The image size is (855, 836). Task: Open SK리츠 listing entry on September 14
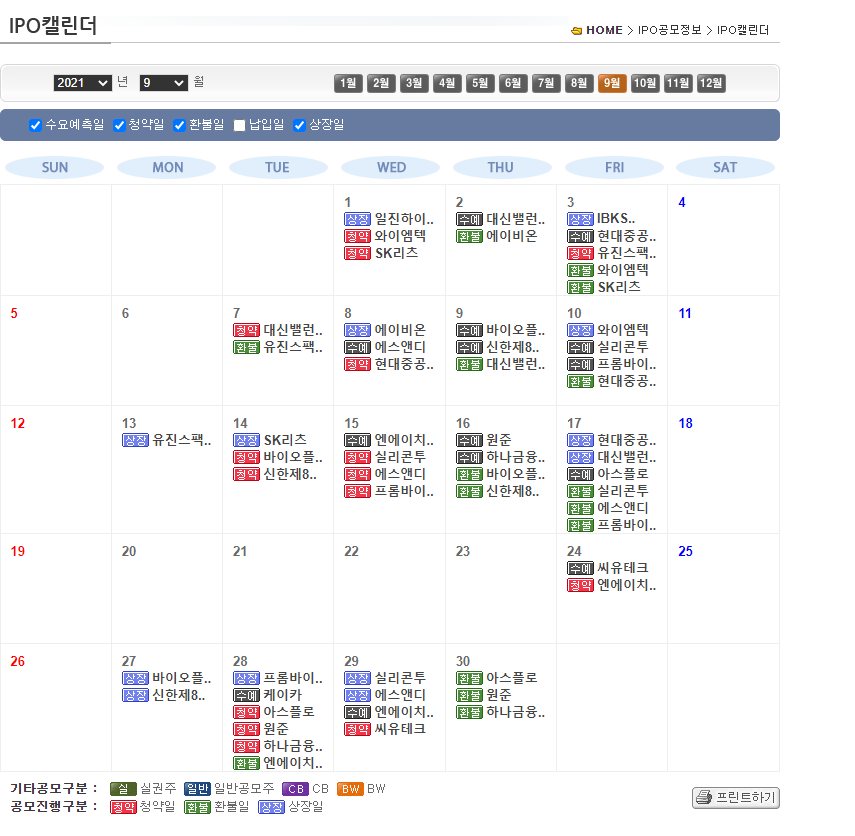[285, 440]
